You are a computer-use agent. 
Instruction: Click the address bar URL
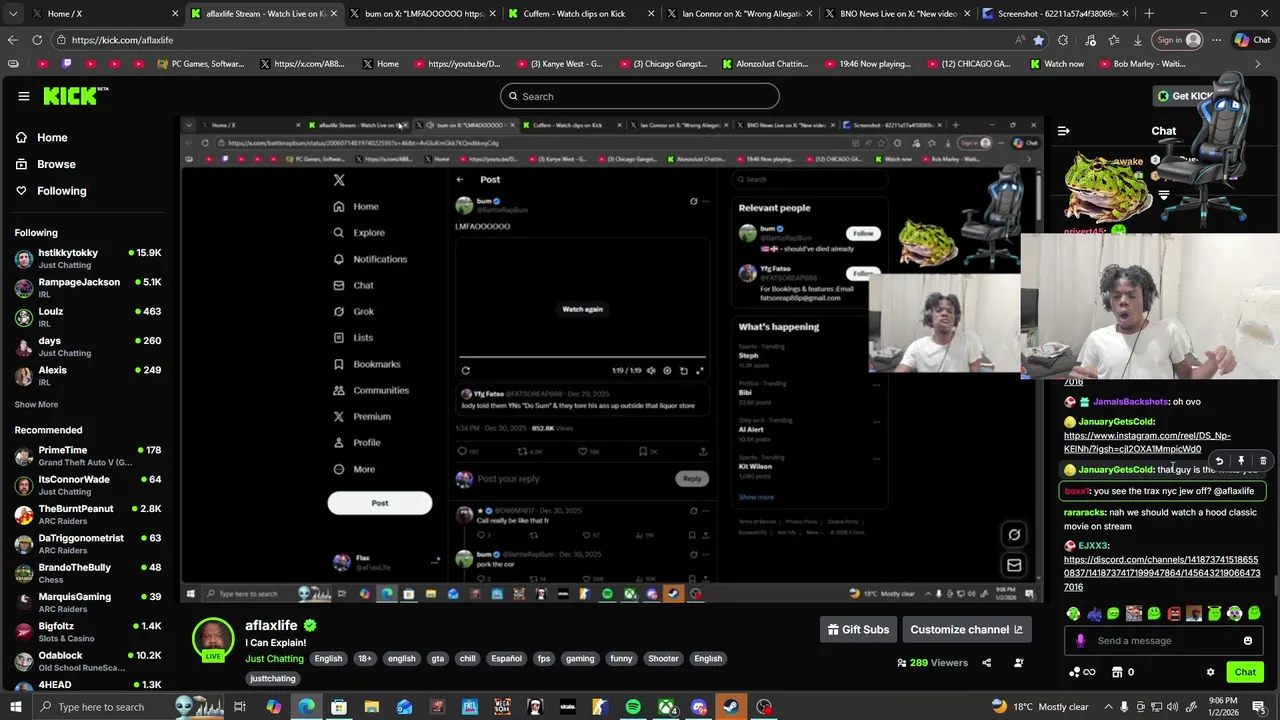(122, 40)
